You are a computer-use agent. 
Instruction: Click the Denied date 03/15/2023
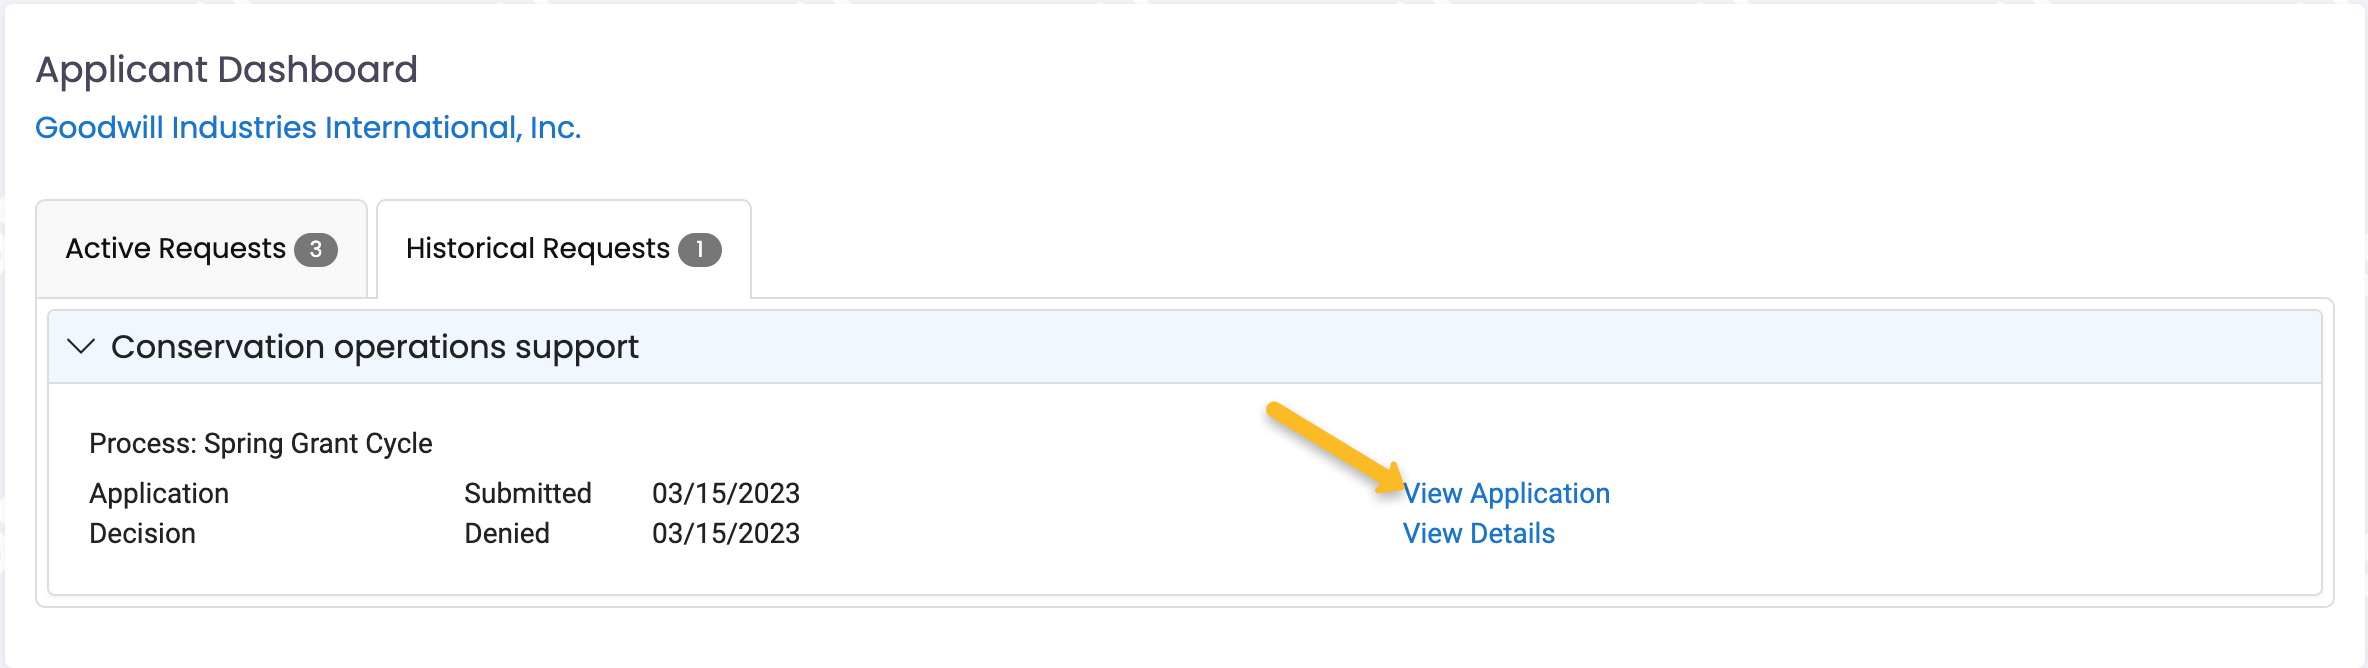pos(726,533)
